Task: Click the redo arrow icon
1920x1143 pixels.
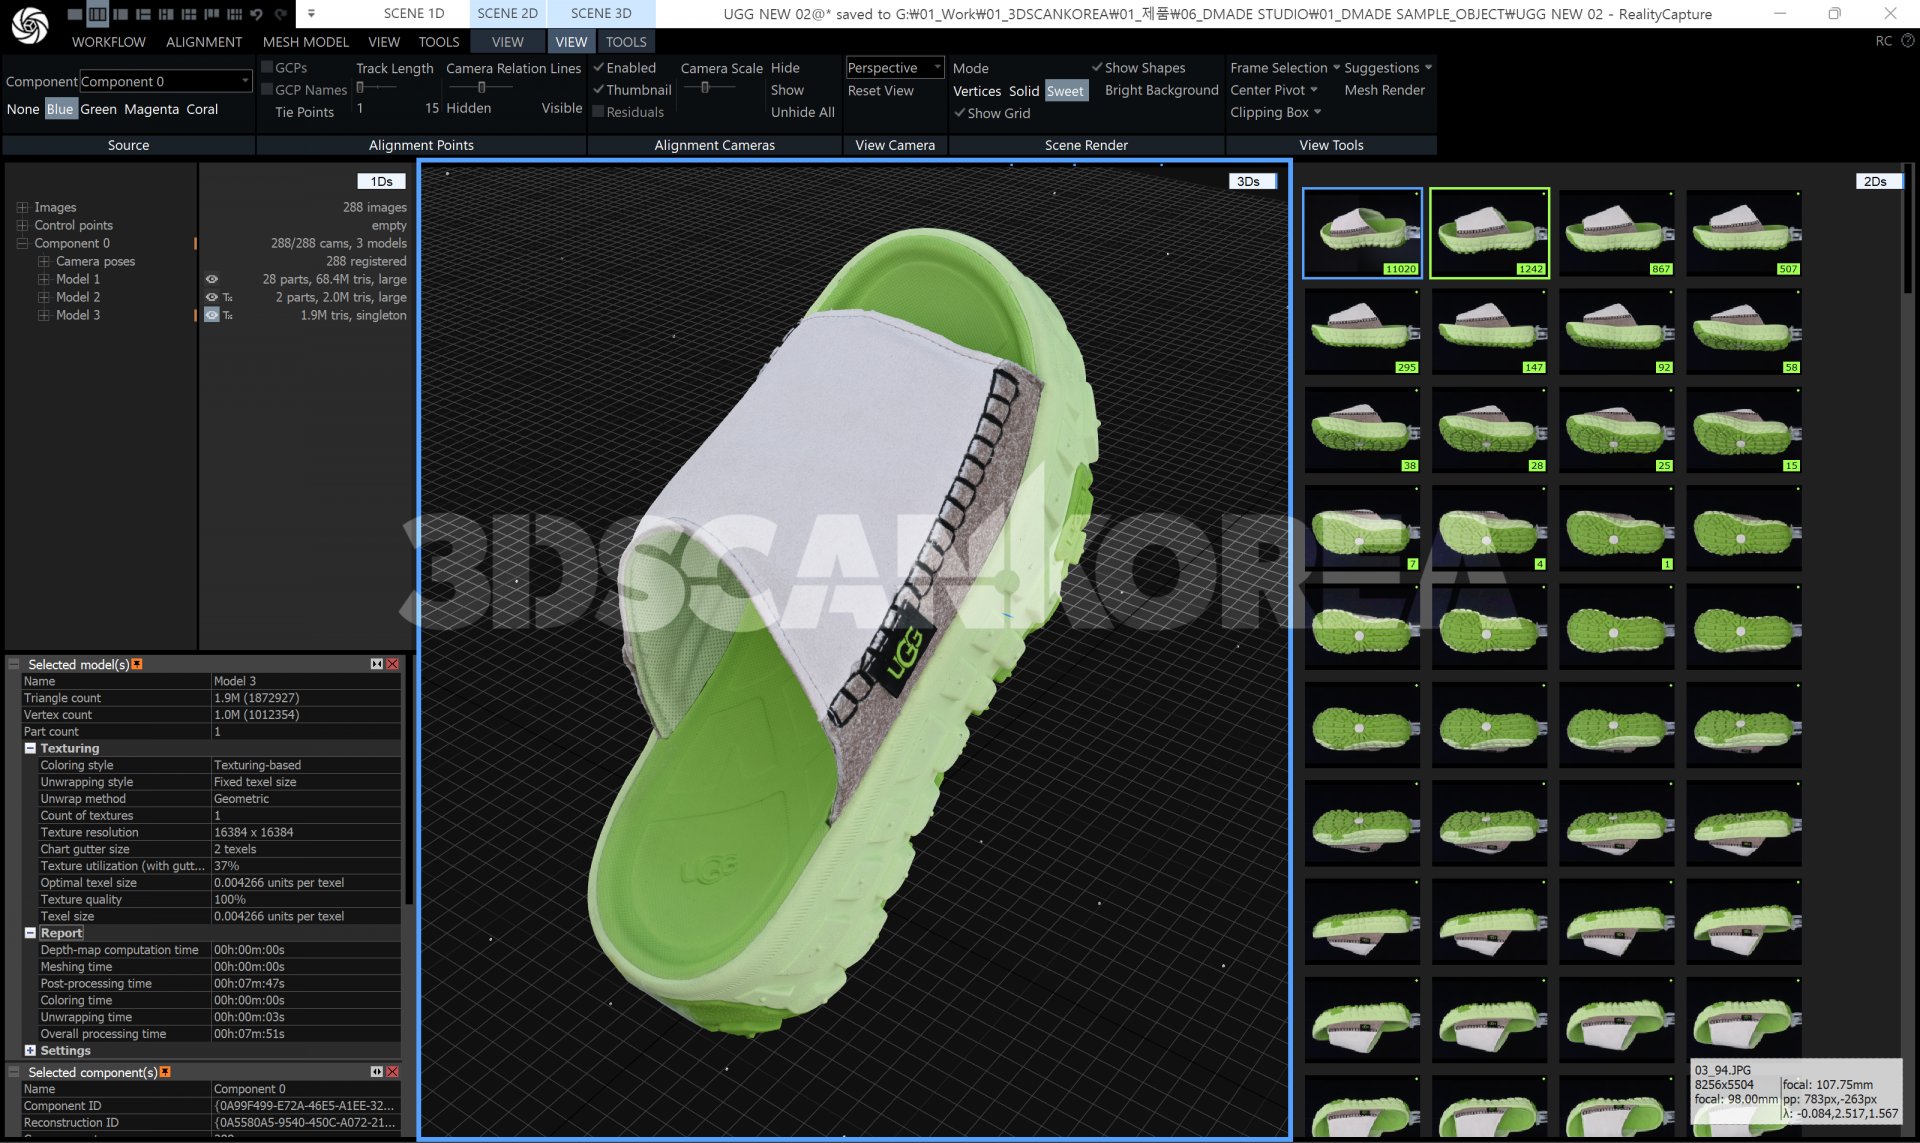Action: pyautogui.click(x=281, y=14)
